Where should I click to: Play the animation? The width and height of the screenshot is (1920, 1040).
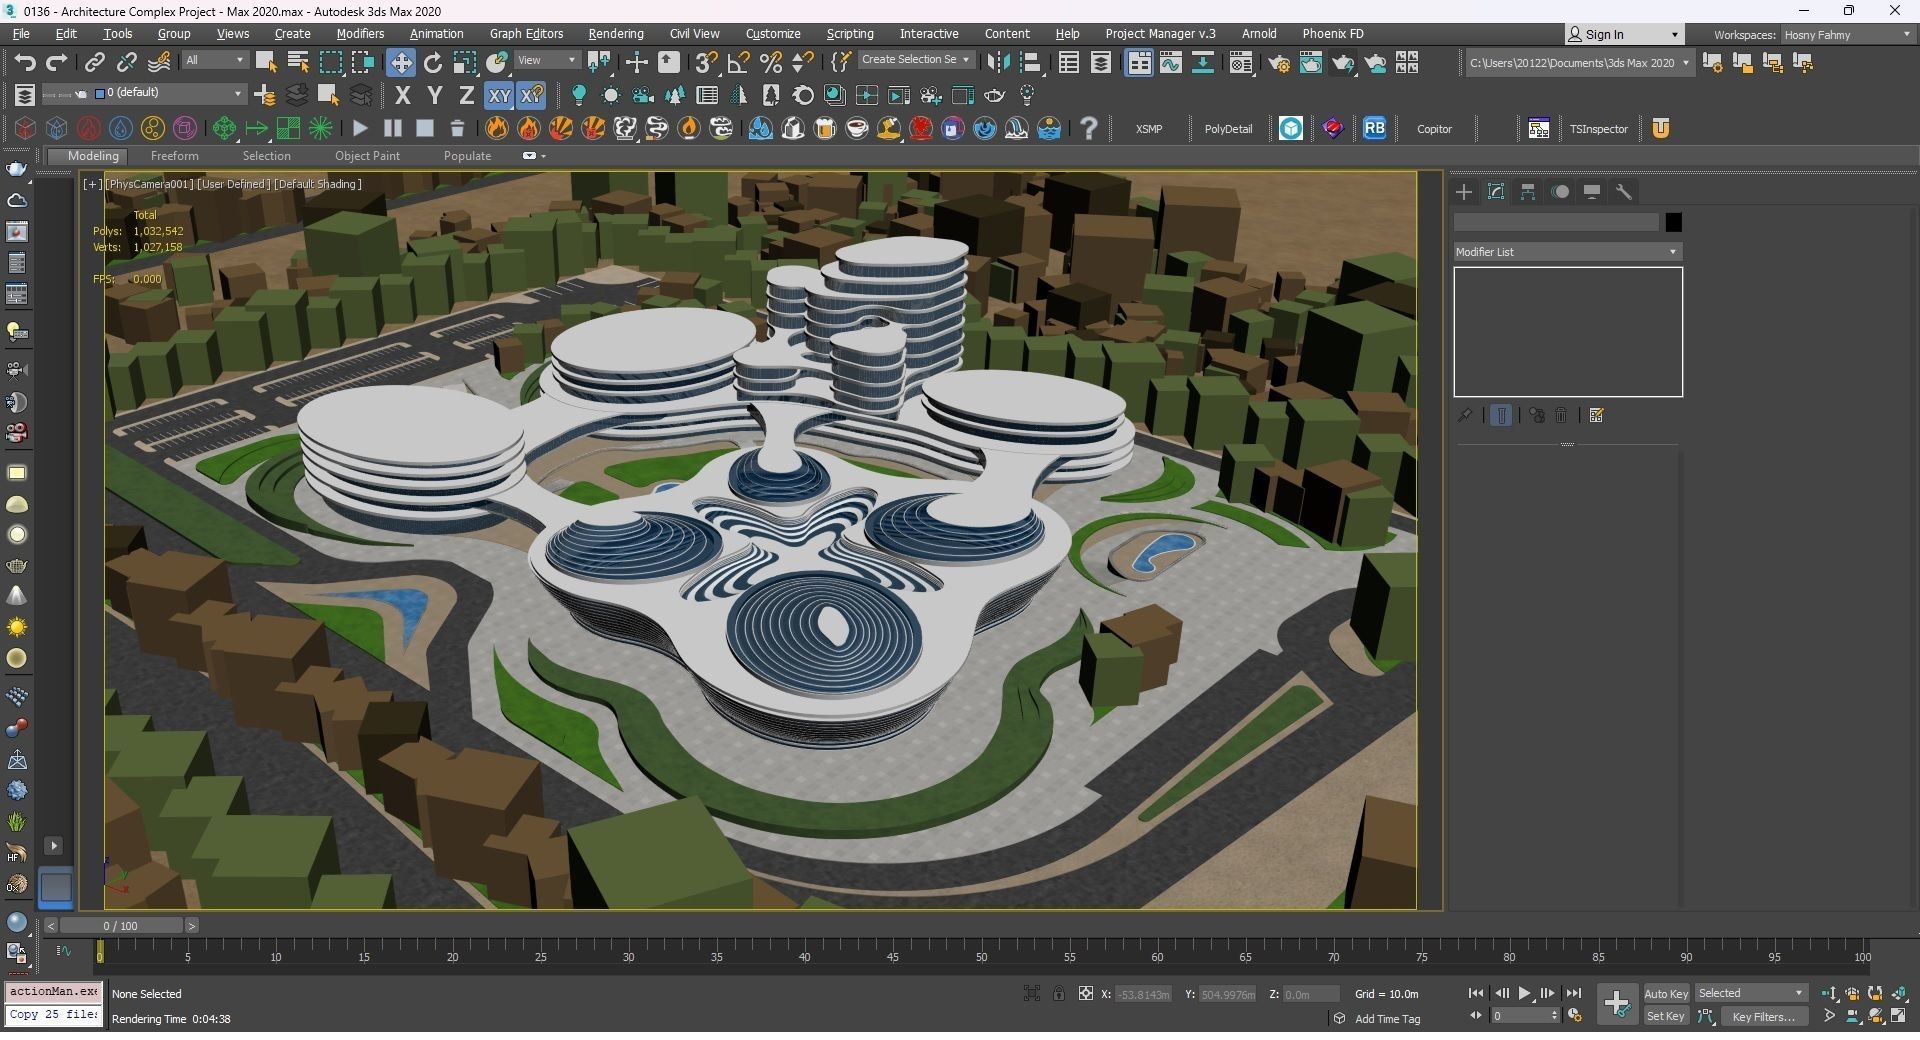1524,993
